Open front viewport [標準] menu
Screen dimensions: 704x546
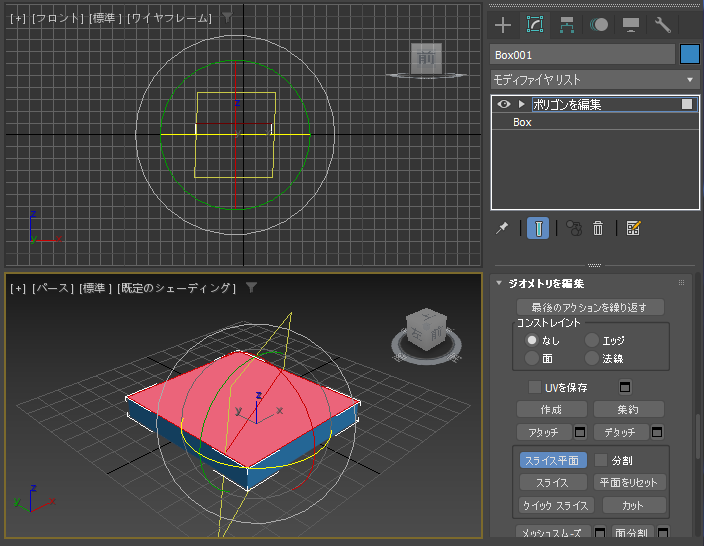pyautogui.click(x=106, y=18)
